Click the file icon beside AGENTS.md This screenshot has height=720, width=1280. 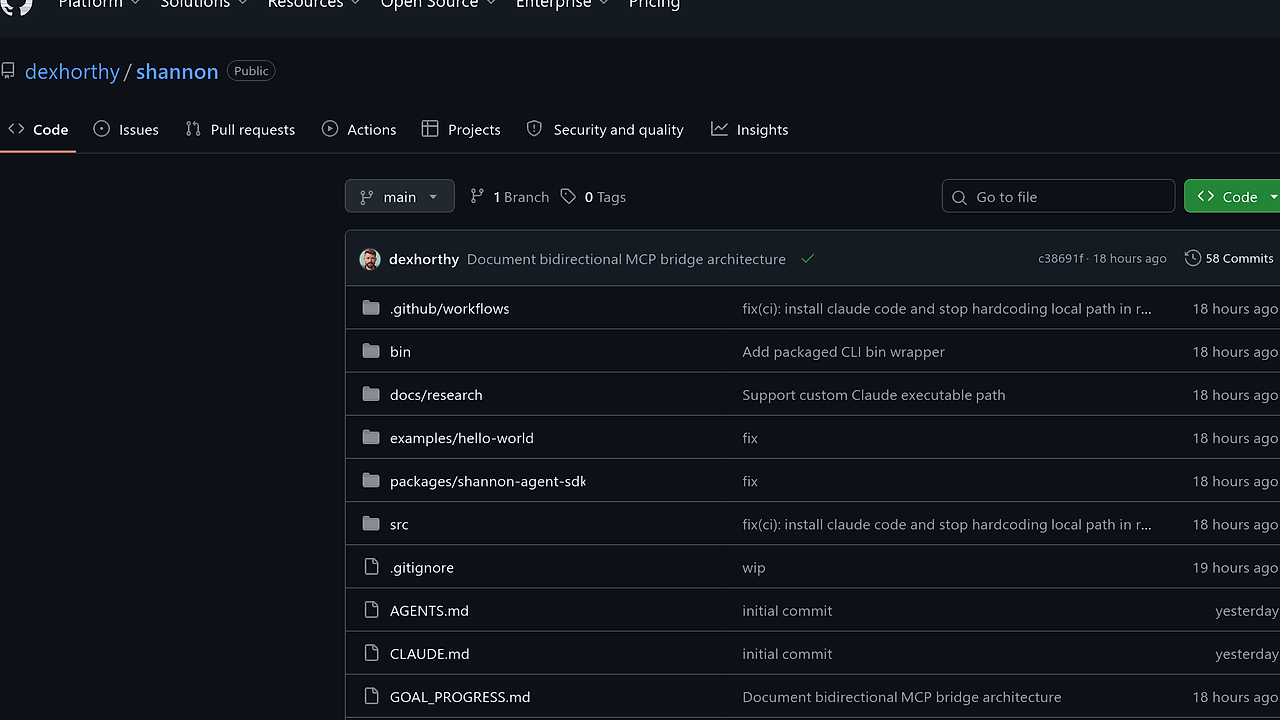point(371,610)
